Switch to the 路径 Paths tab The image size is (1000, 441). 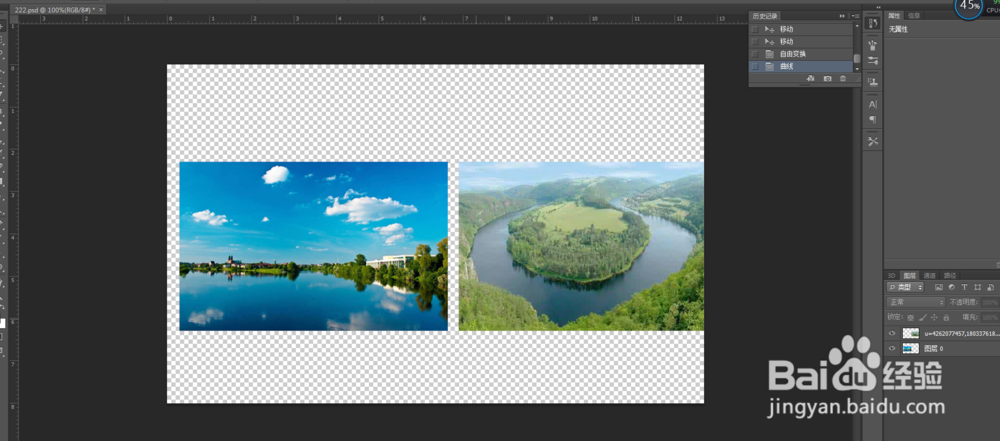tap(950, 275)
